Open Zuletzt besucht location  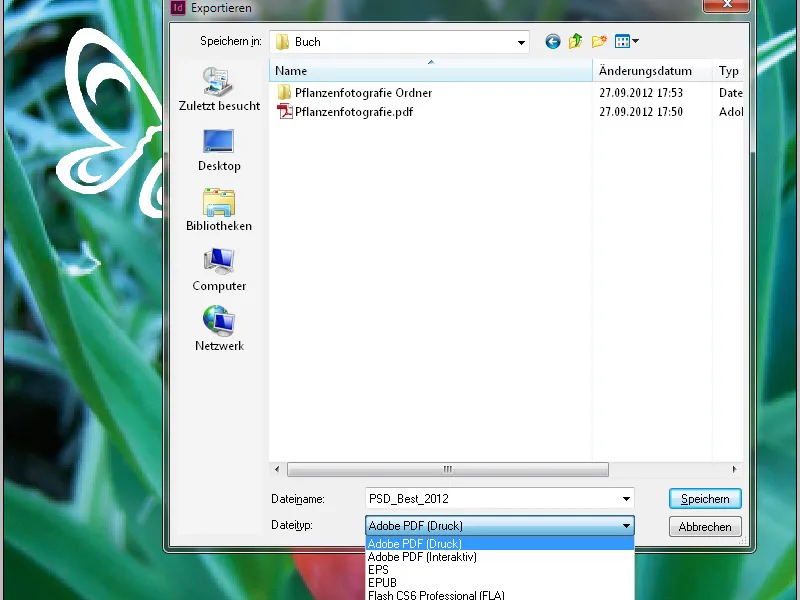pyautogui.click(x=219, y=90)
